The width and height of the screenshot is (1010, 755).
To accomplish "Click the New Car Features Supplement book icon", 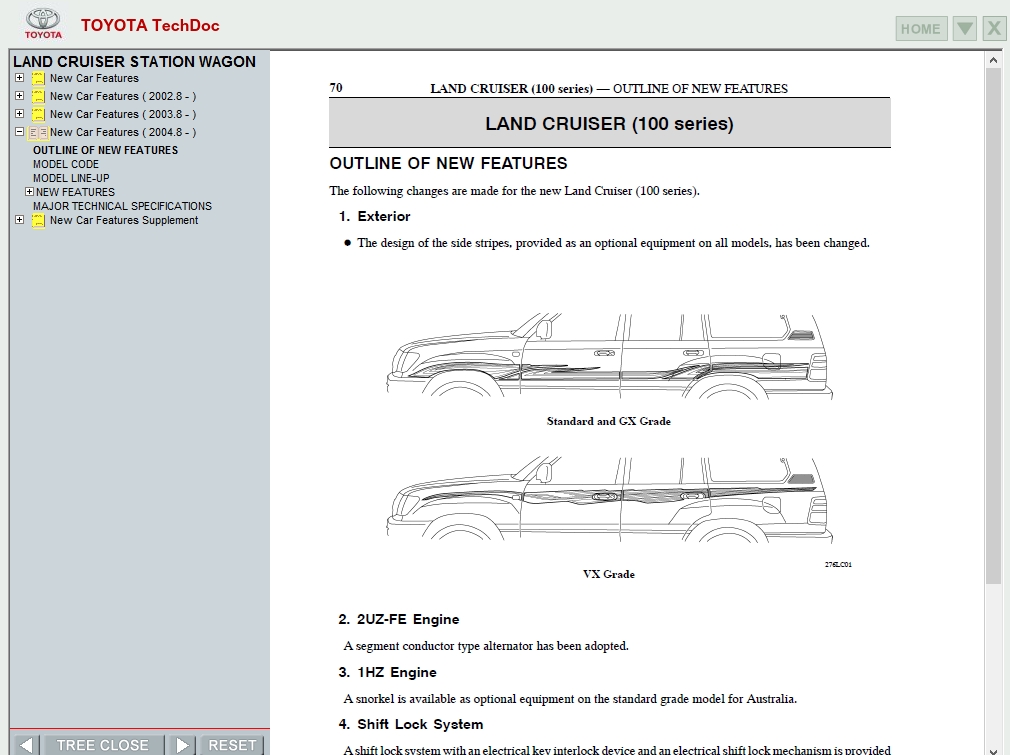I will 38,221.
